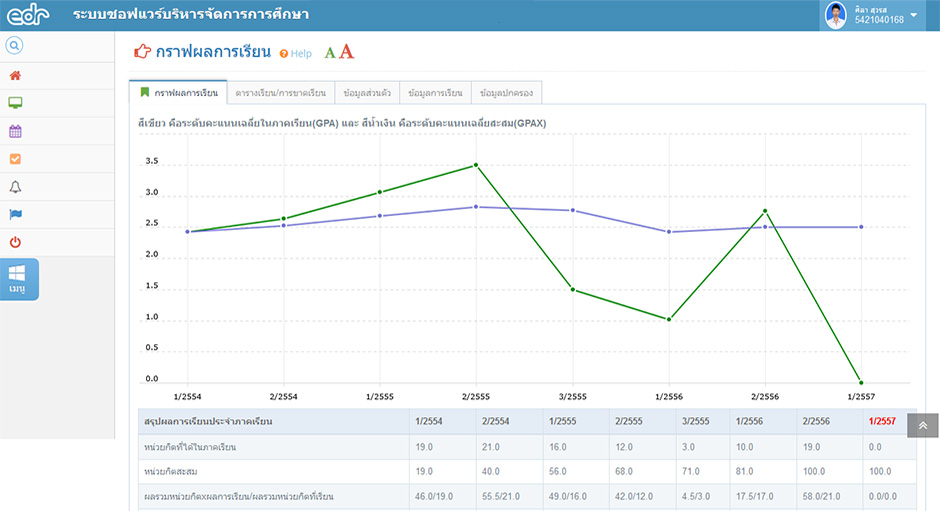The image size is (940, 511).
Task: Open the green monitor icon in sidebar
Action: (15, 103)
